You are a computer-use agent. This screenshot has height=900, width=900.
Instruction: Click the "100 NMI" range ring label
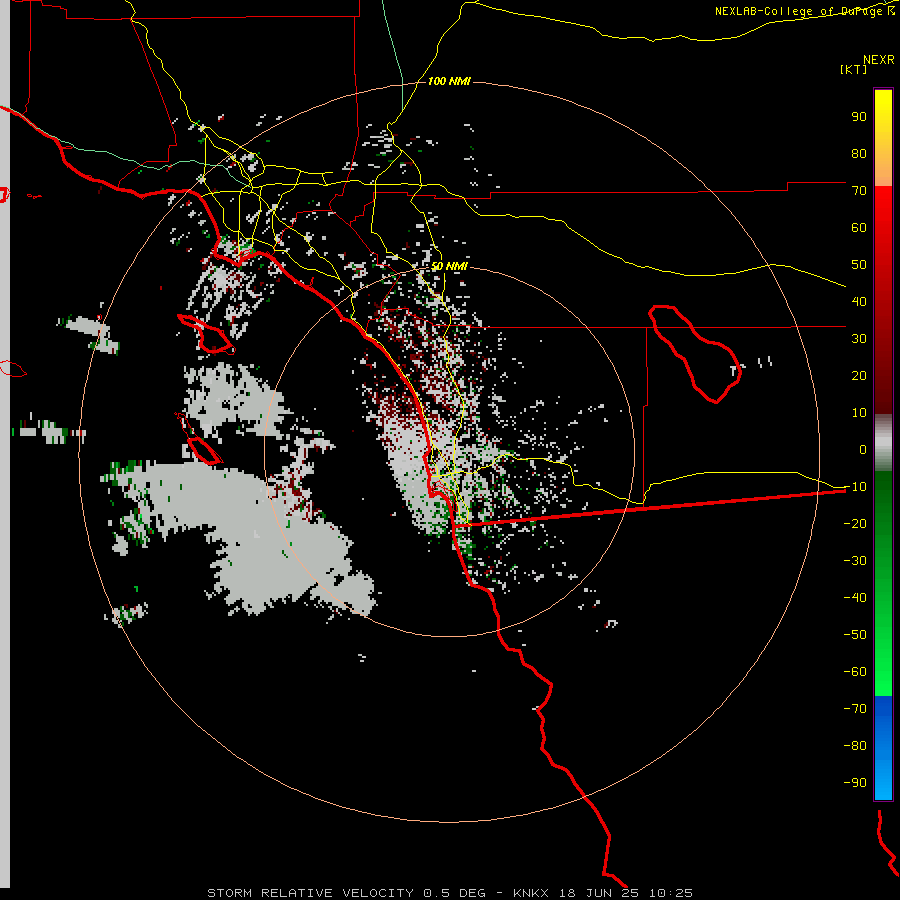(449, 81)
